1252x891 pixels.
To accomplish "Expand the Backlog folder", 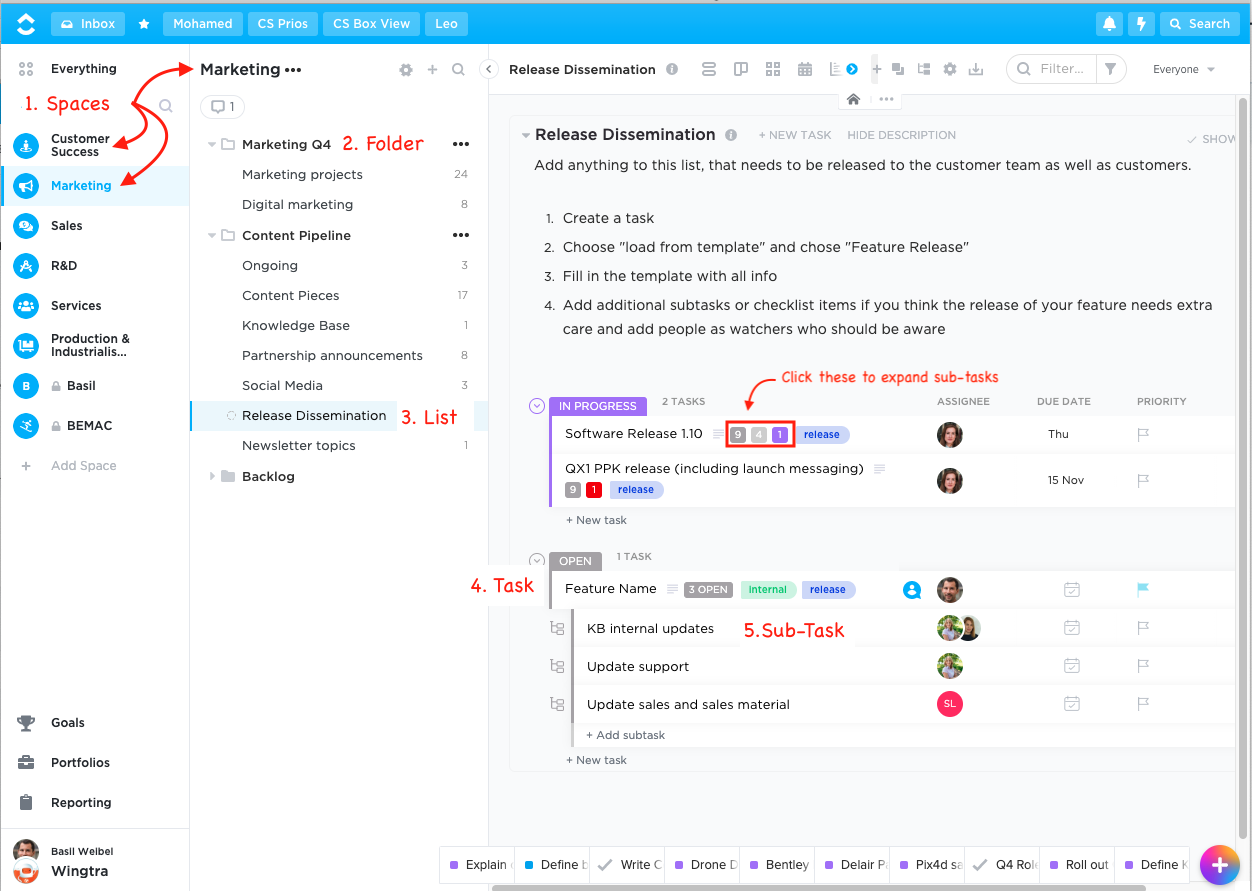I will [x=212, y=477].
